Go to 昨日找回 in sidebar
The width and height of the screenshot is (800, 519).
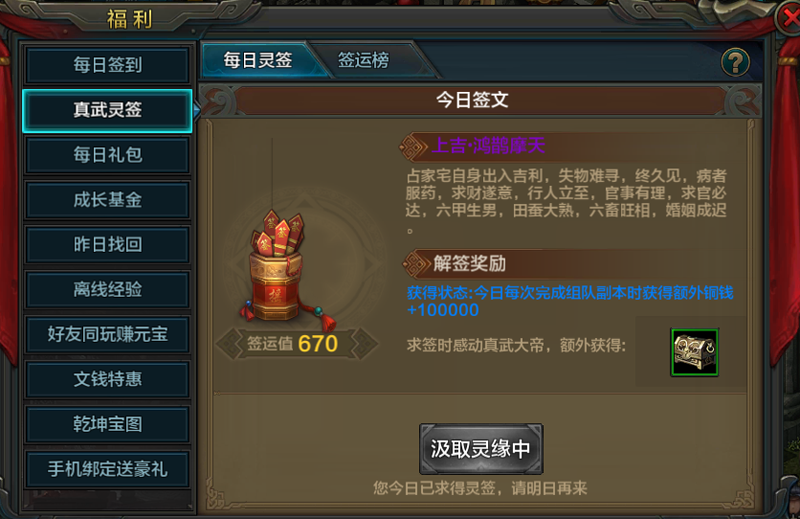click(108, 244)
